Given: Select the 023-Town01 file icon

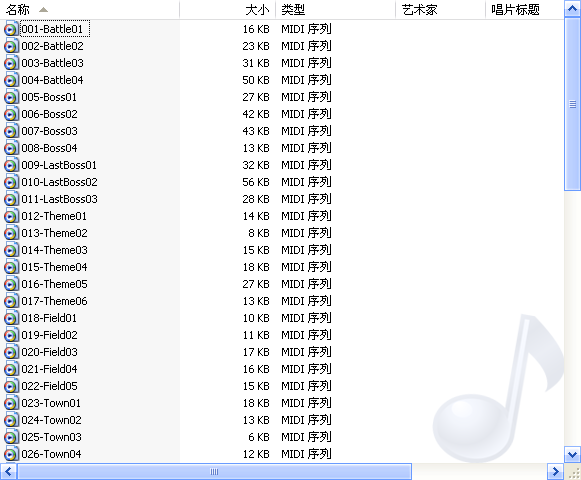Looking at the screenshot, I should (x=11, y=403).
